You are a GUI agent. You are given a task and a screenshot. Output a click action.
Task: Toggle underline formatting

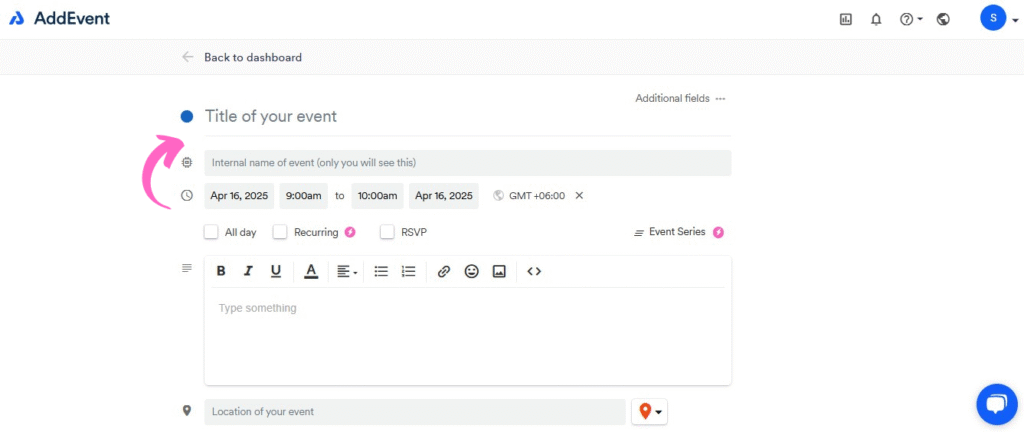(276, 271)
